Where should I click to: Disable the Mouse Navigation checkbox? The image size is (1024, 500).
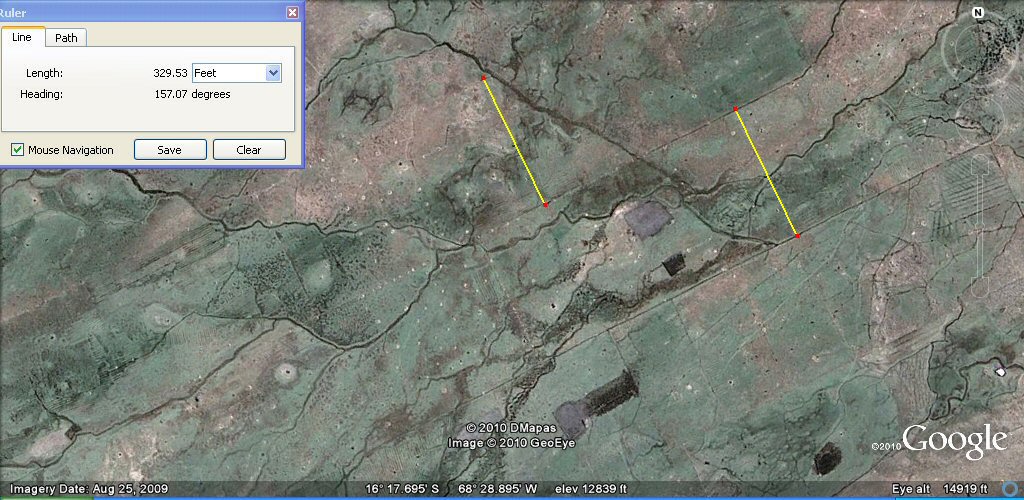click(x=18, y=150)
